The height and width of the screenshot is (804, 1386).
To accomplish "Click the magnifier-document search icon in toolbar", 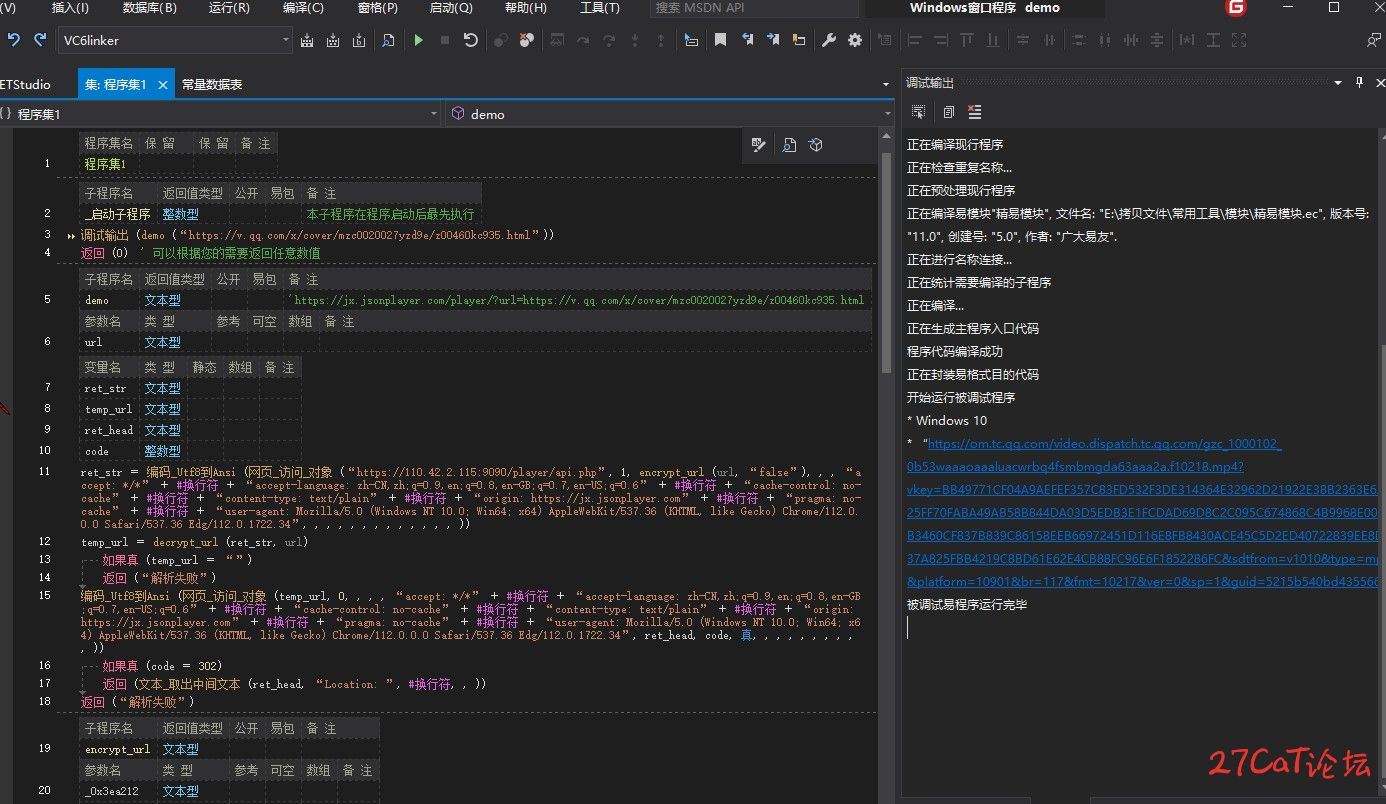I will pos(387,41).
